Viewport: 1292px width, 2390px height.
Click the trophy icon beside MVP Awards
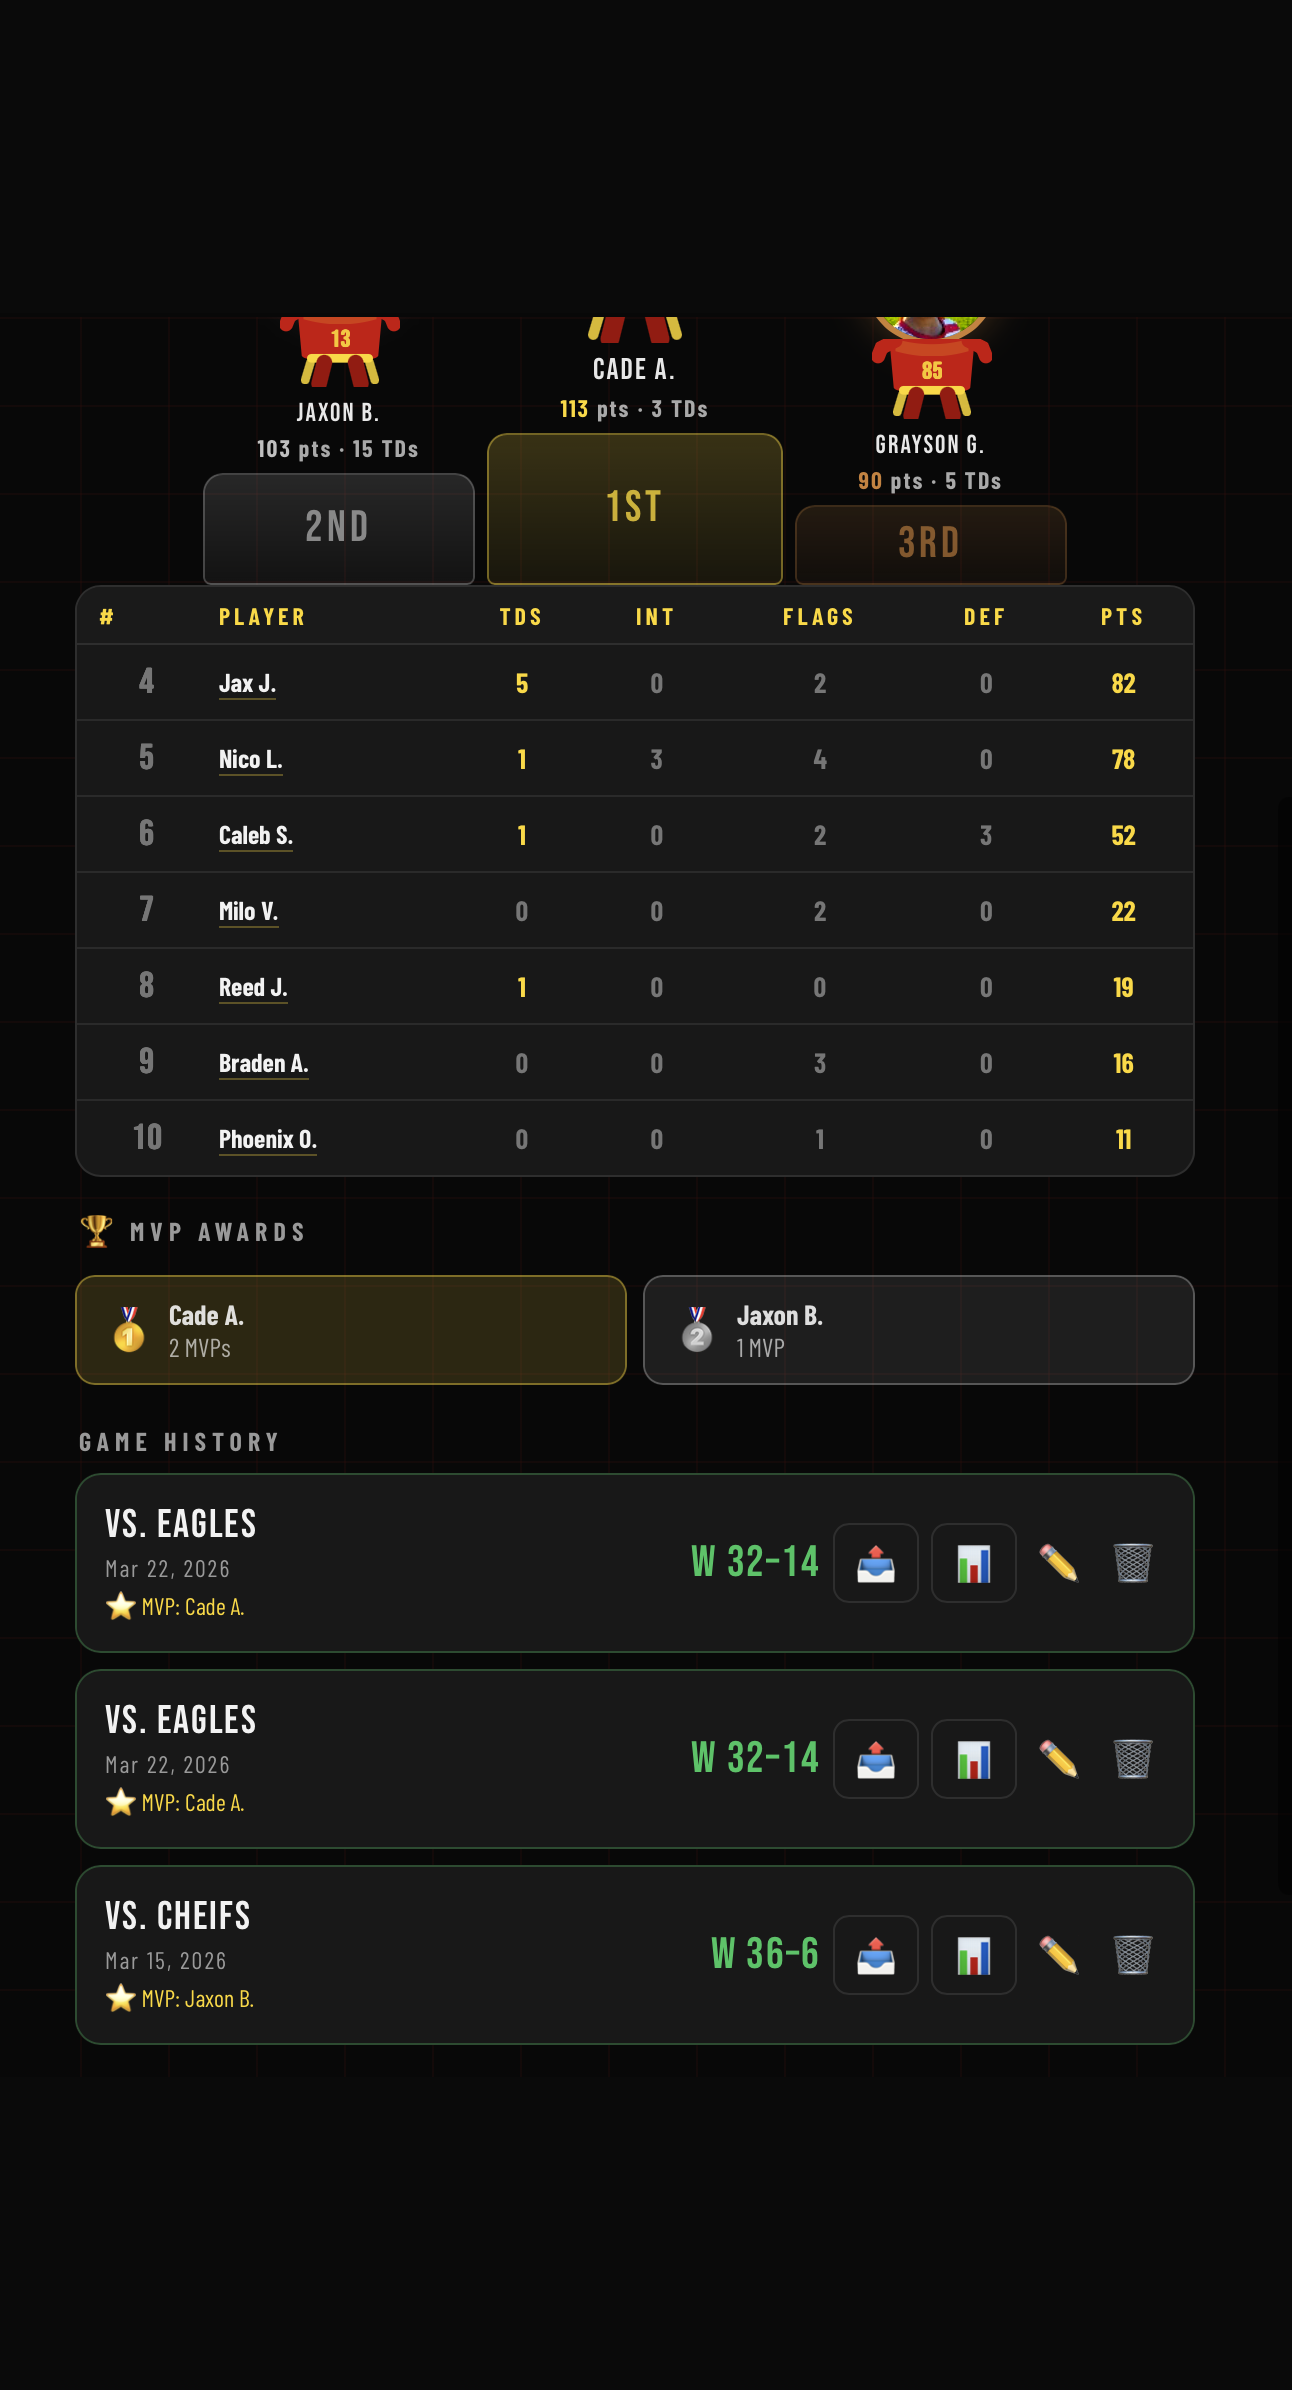95,1231
